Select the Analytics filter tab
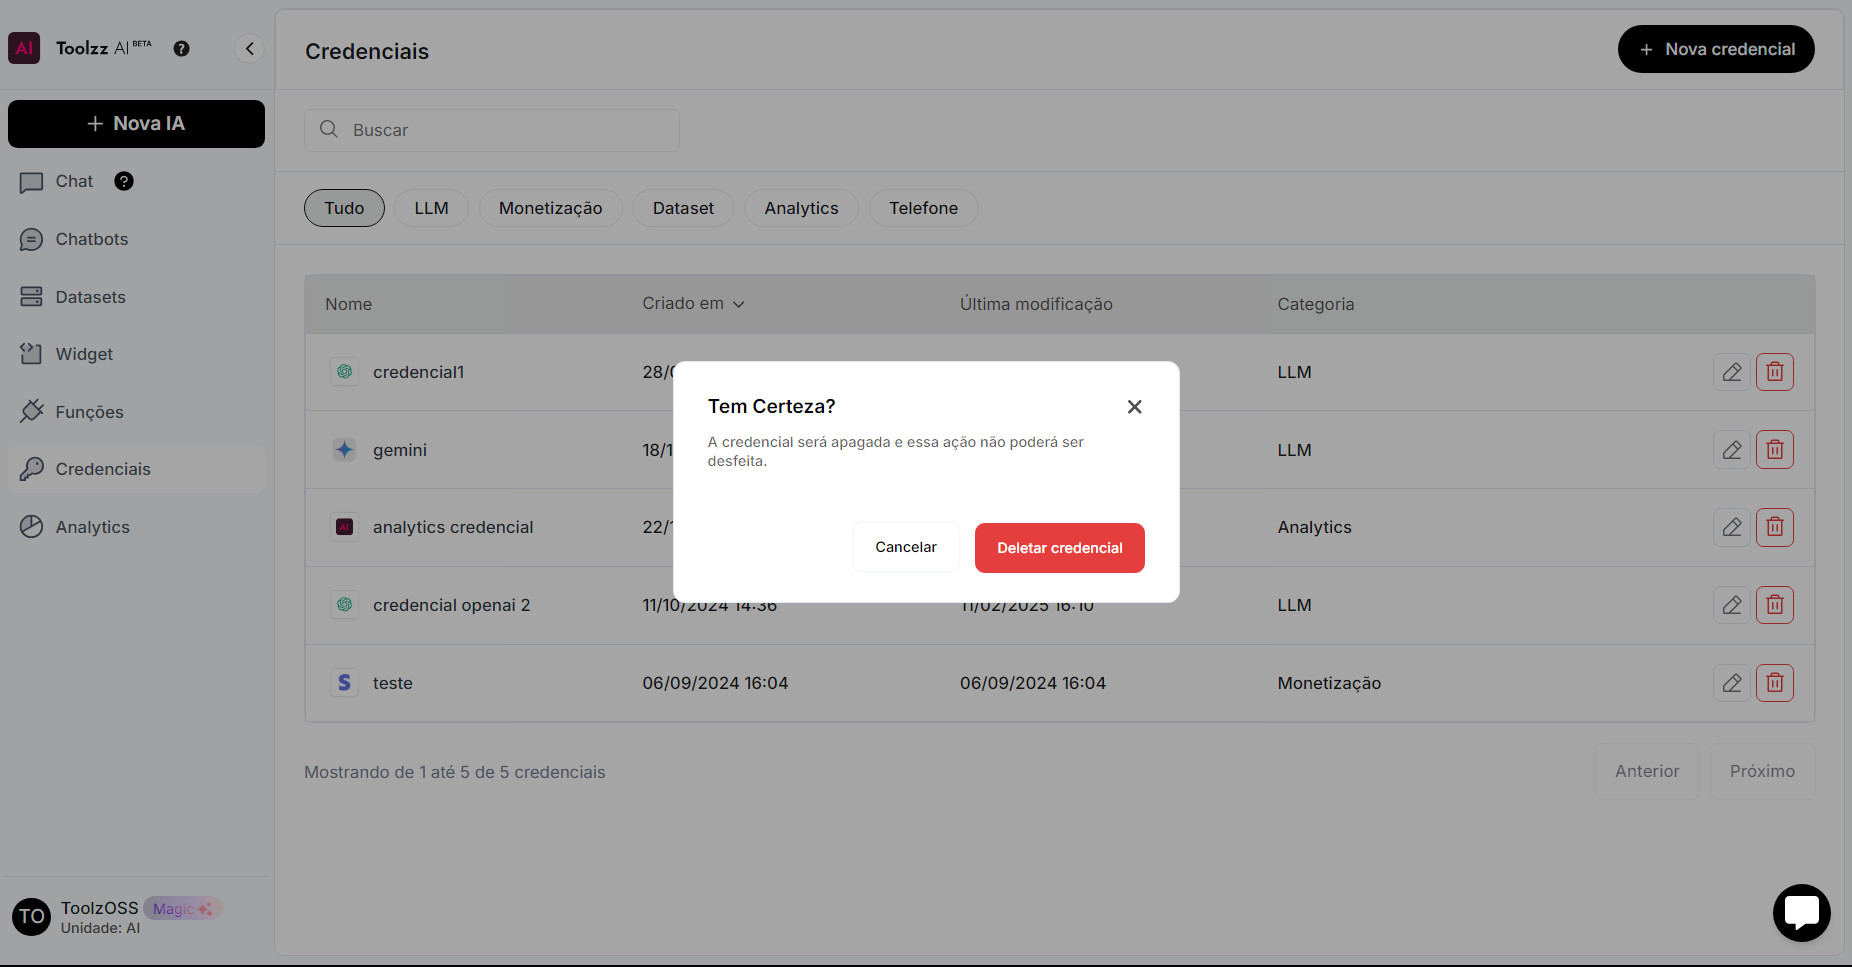 802,208
